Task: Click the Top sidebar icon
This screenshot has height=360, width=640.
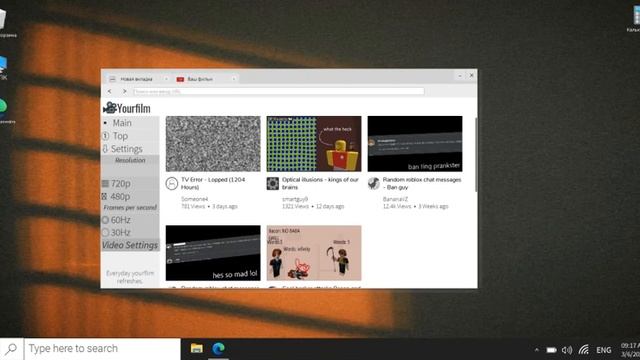Action: [105, 136]
